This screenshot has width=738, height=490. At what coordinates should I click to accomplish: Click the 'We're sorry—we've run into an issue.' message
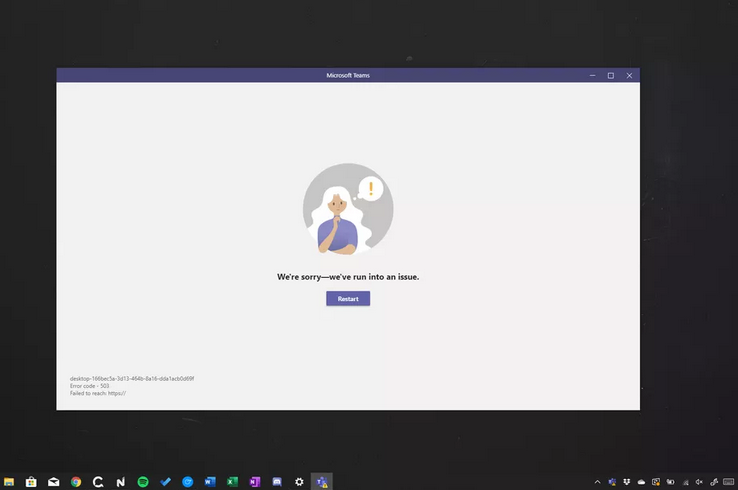(348, 277)
